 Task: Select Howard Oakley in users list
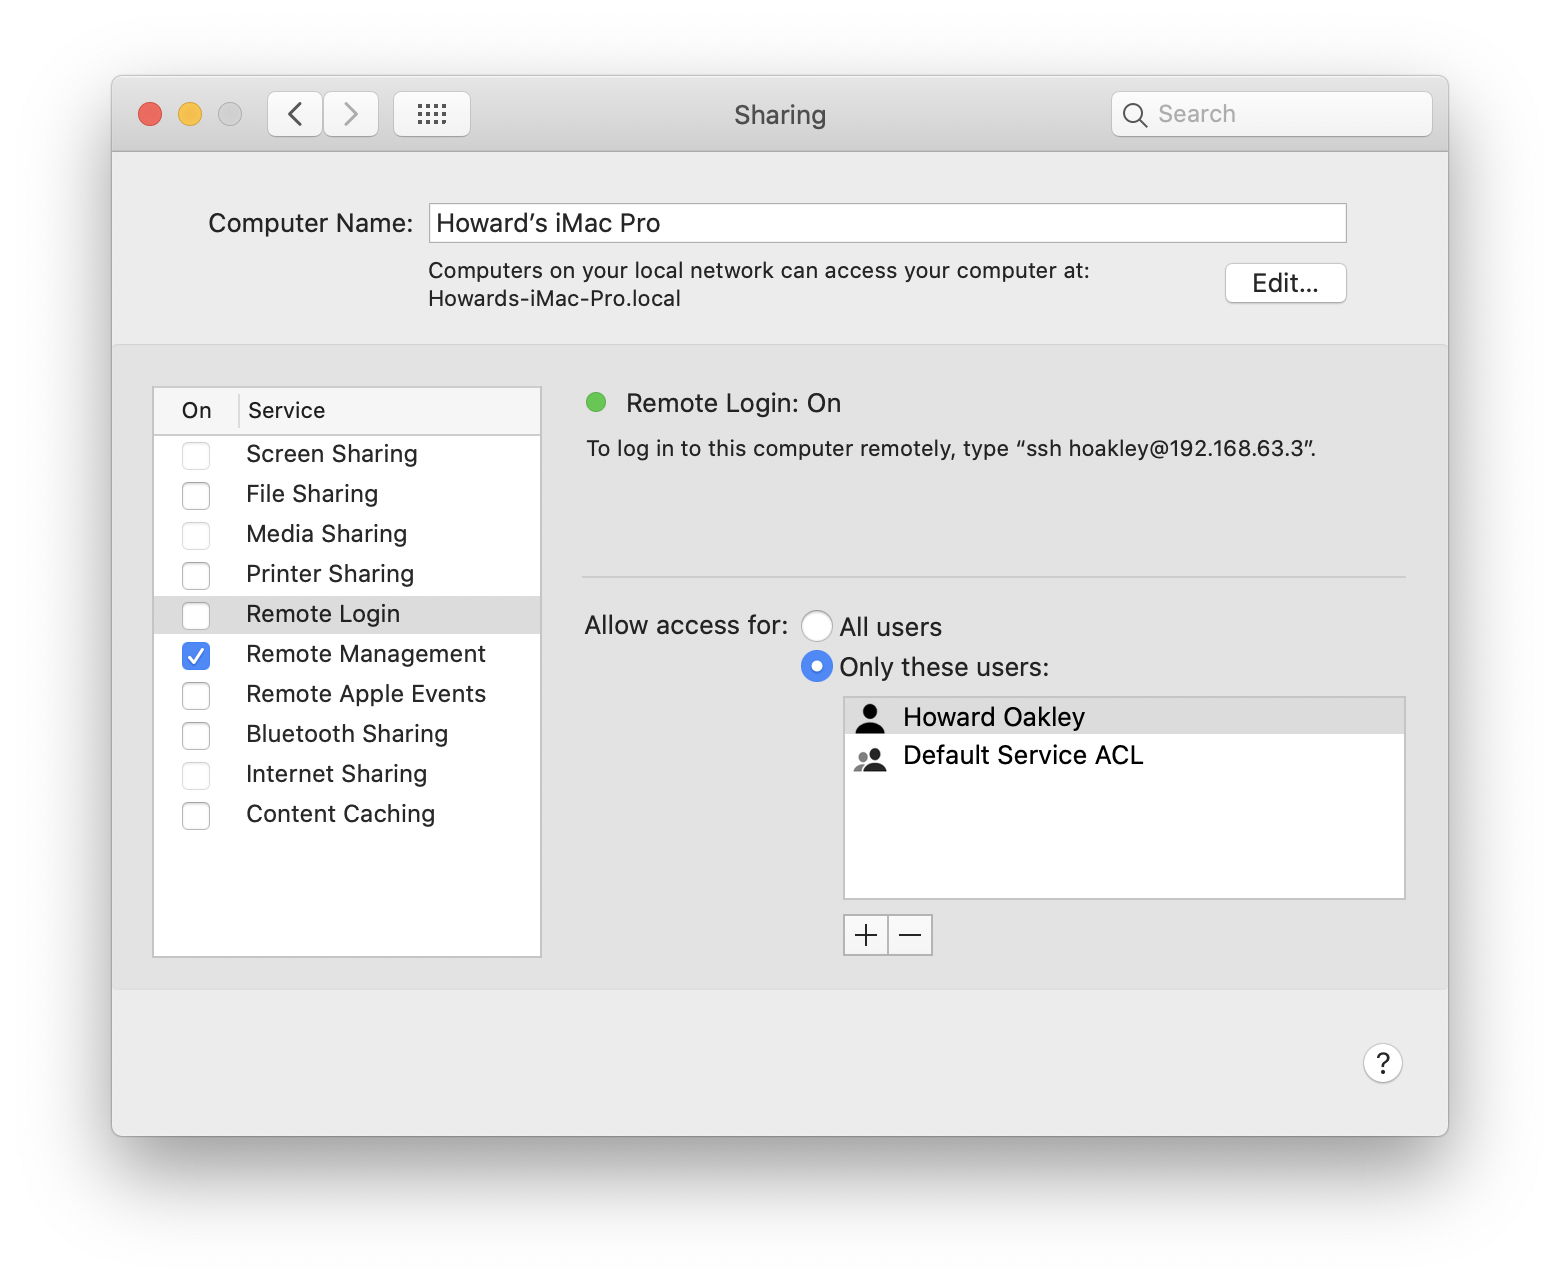pos(993,717)
